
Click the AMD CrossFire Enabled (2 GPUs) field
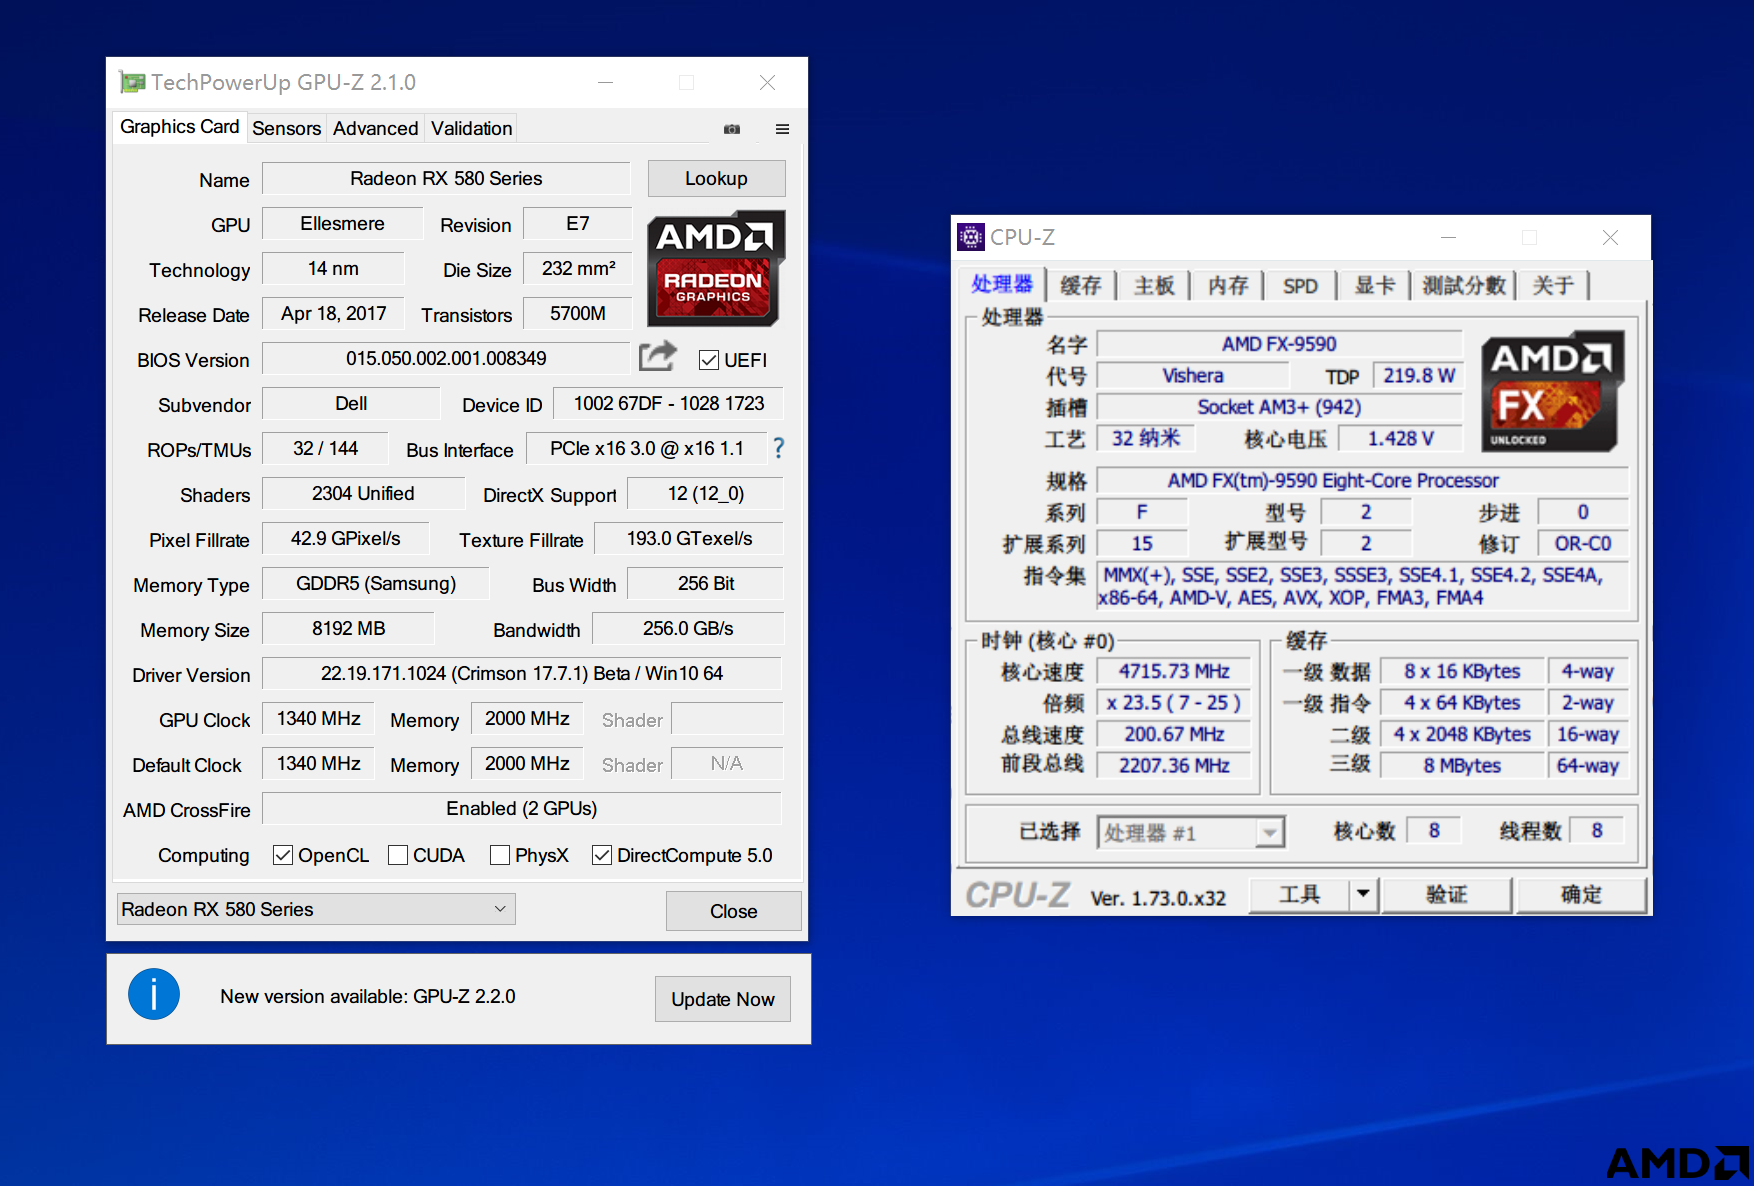(x=522, y=808)
